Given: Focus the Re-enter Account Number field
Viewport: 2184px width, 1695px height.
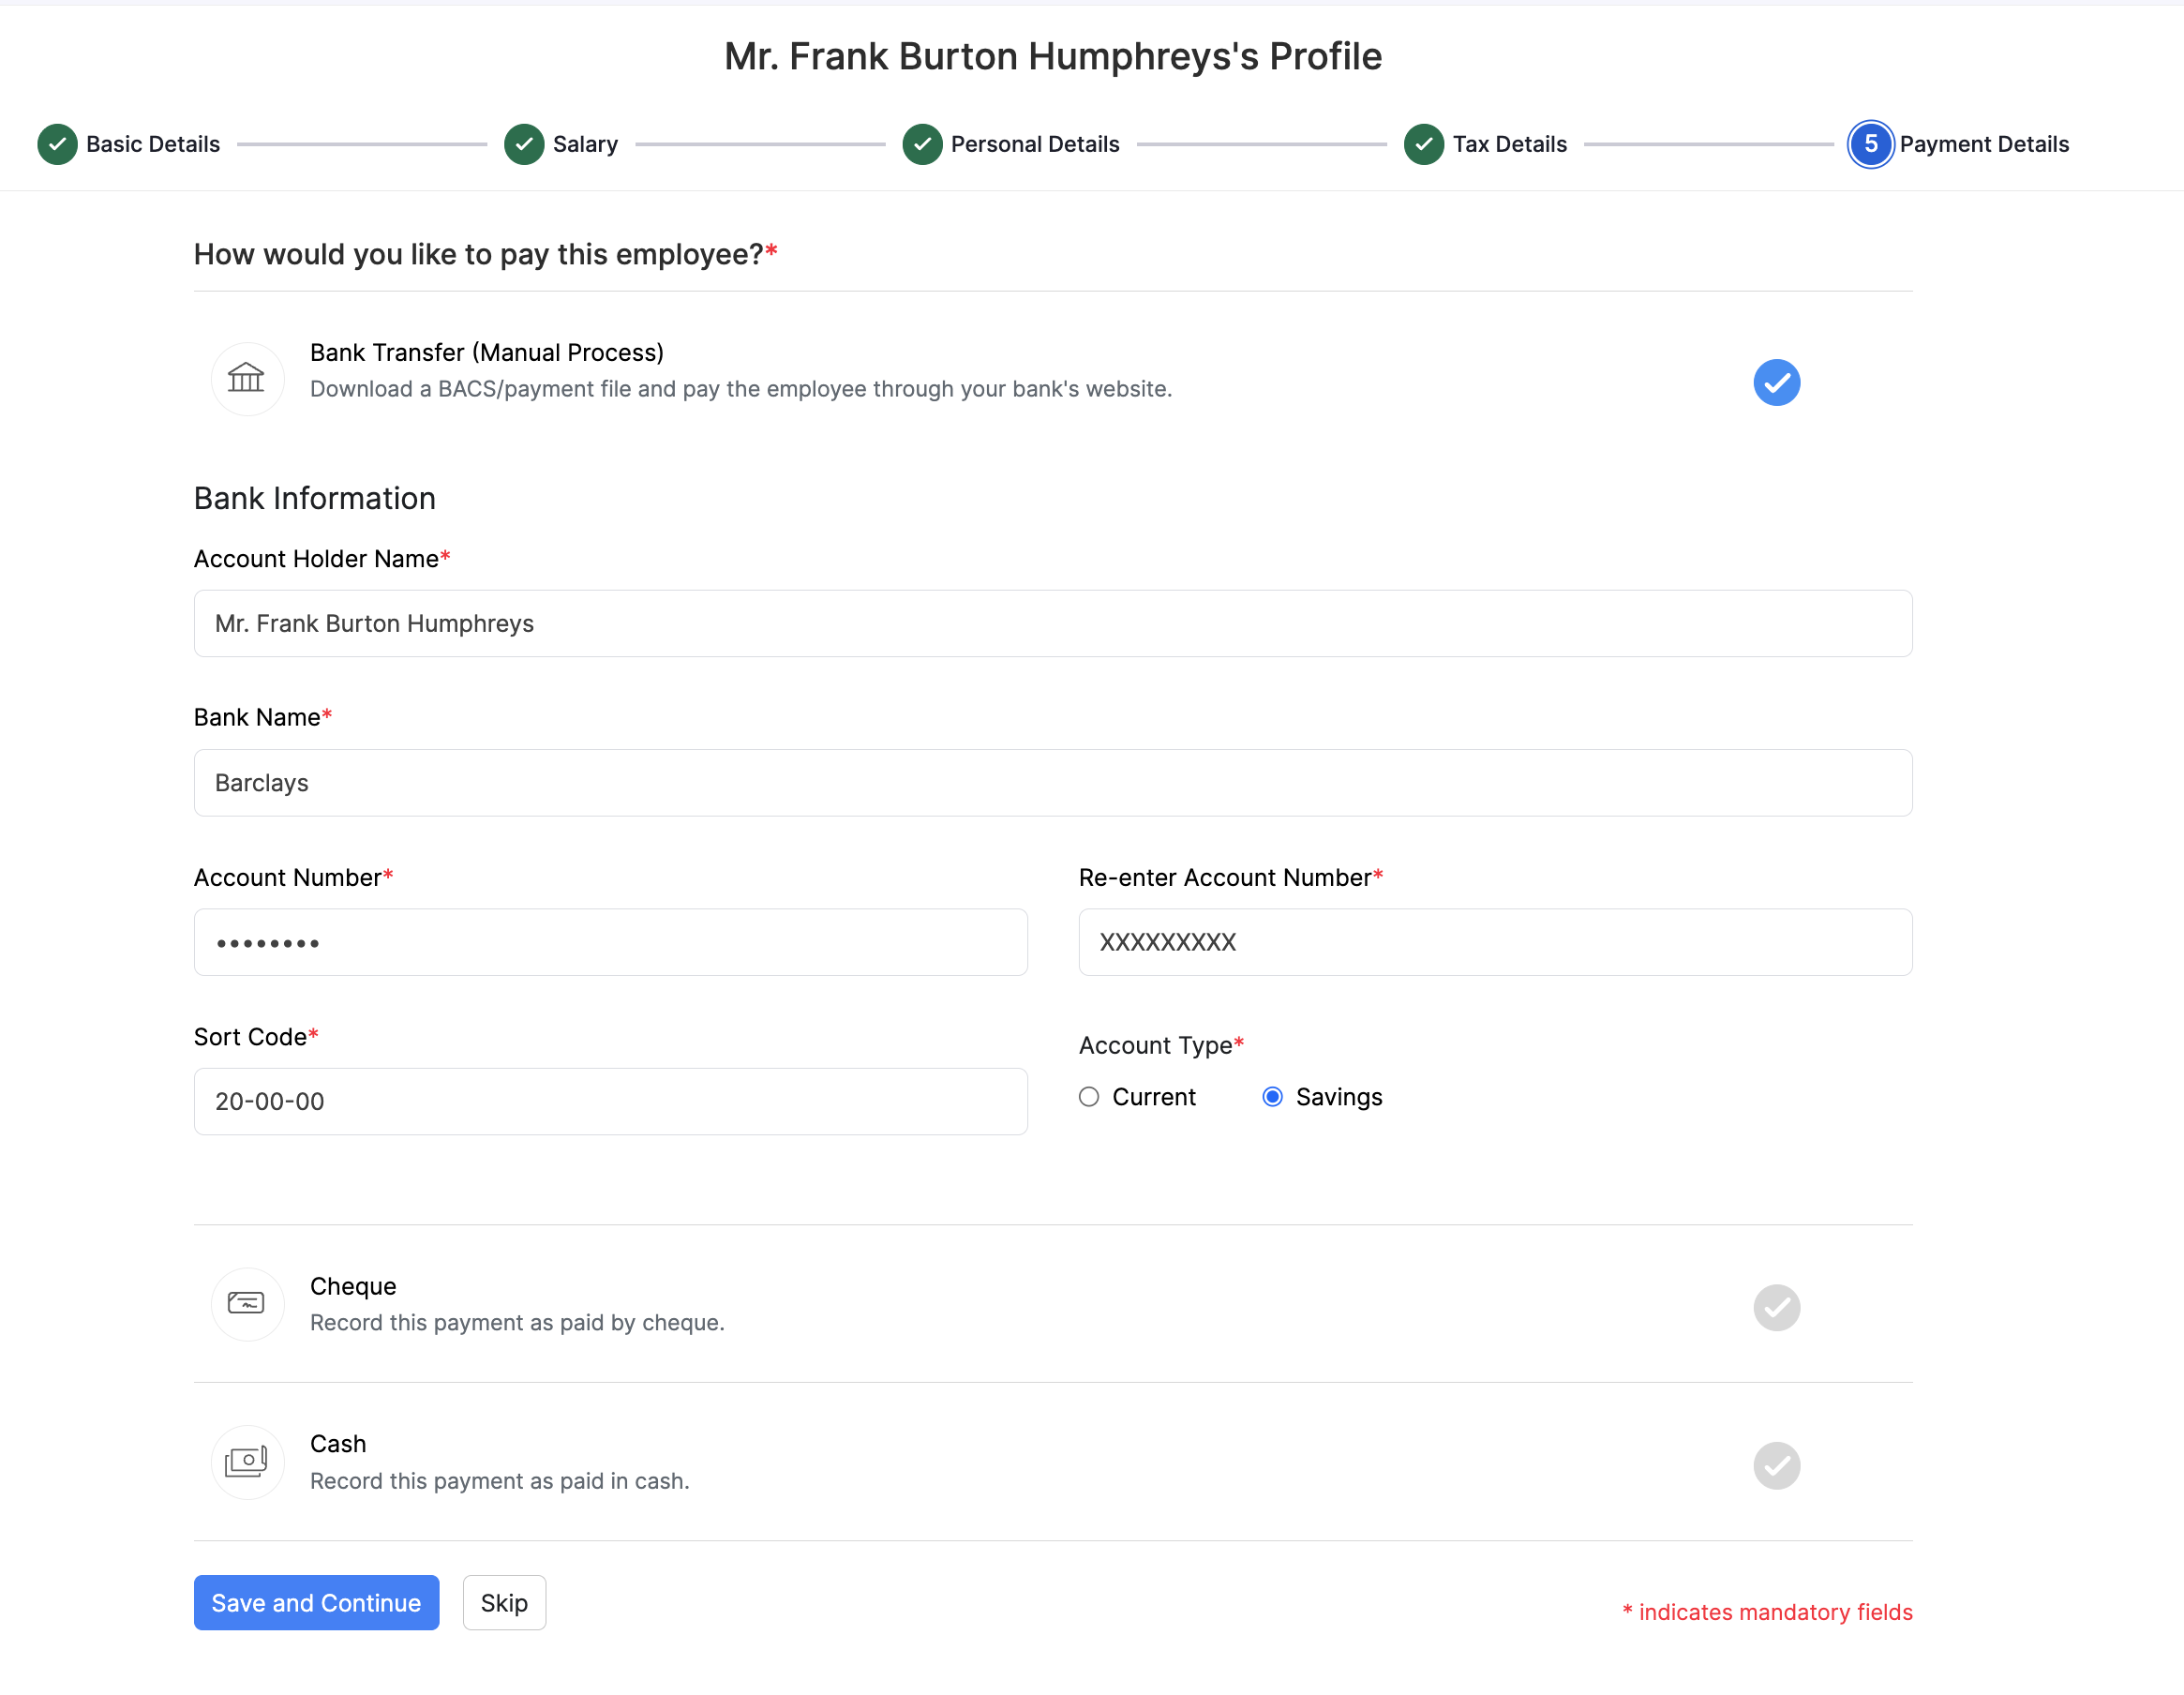Looking at the screenshot, I should [x=1495, y=942].
